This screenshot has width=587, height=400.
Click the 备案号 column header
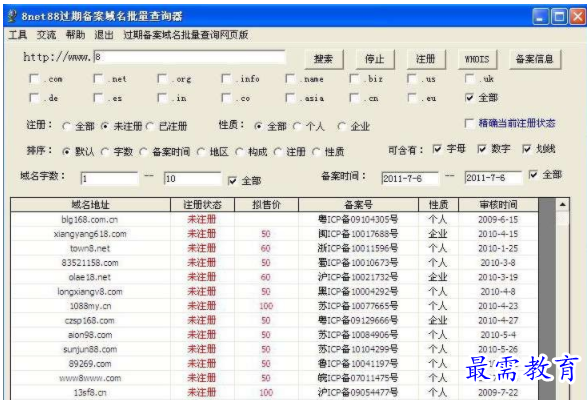pos(358,204)
